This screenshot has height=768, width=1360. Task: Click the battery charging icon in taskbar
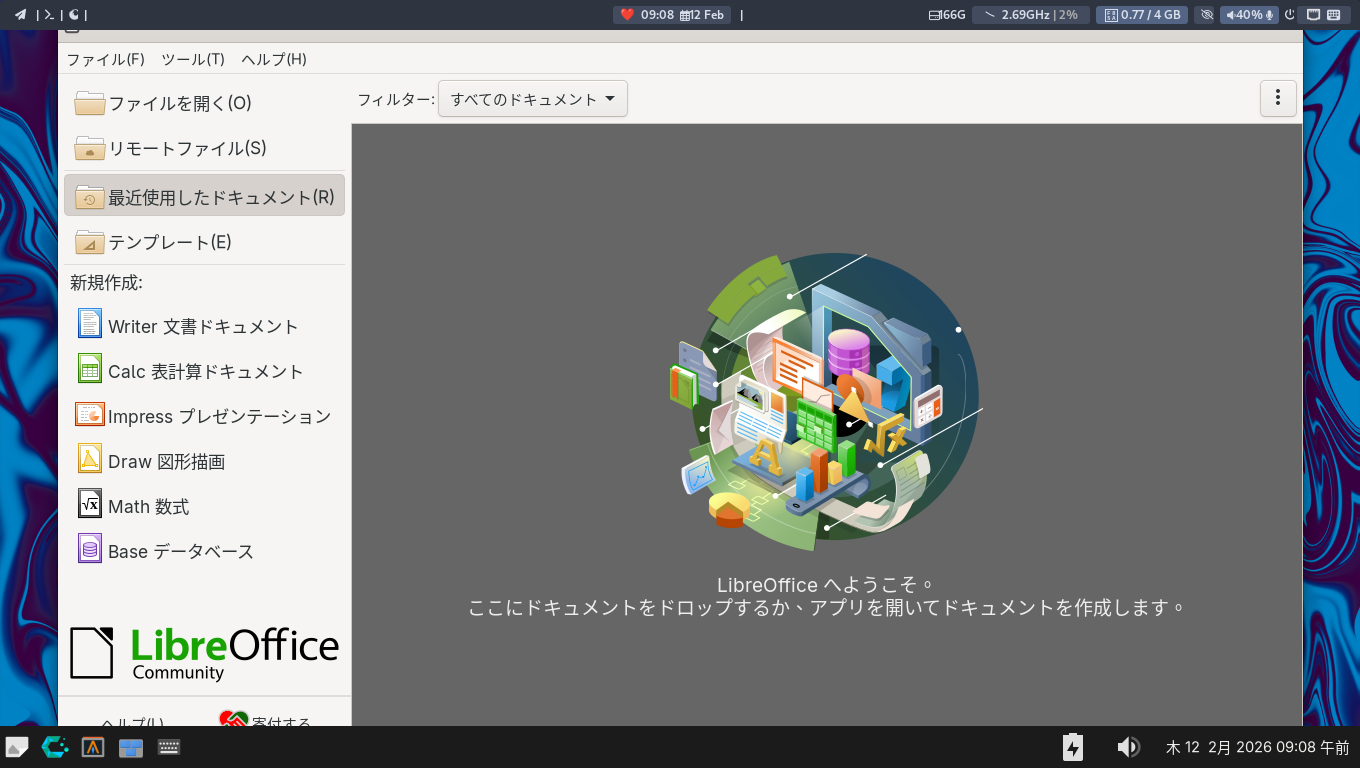[1072, 747]
